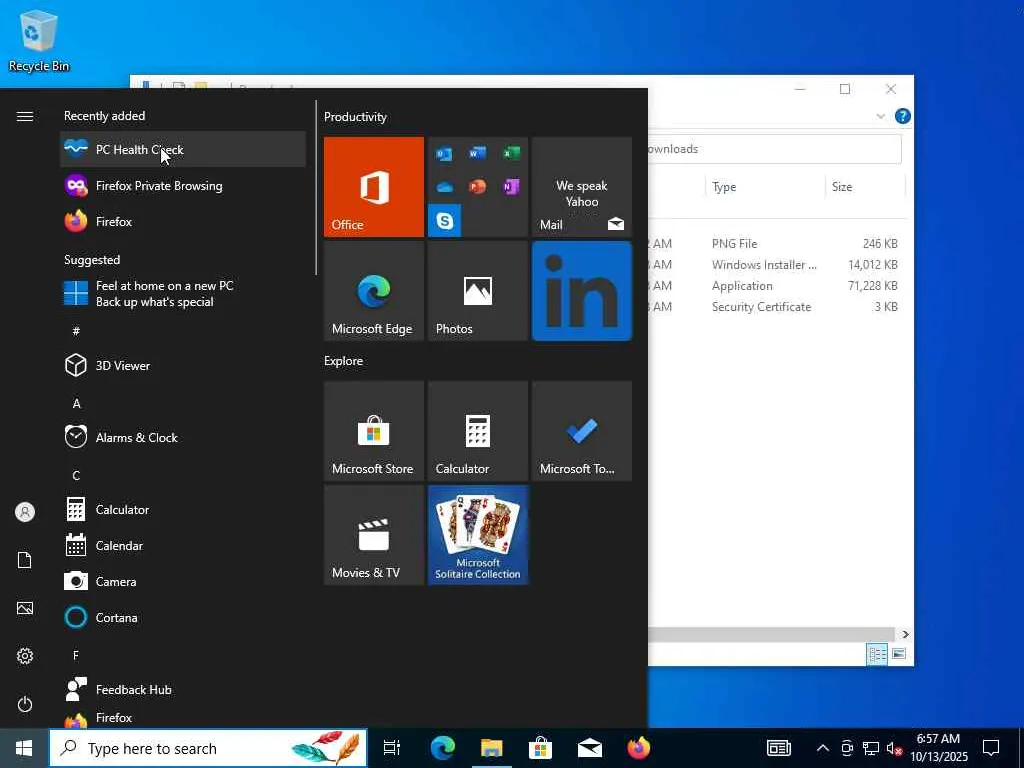The height and width of the screenshot is (768, 1024).
Task: Open the LinkedIn tile
Action: point(582,291)
